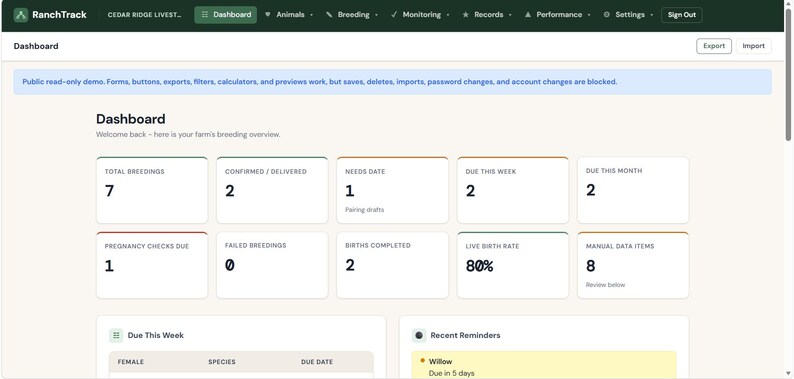The width and height of the screenshot is (794, 379).
Task: Open the Settings menu
Action: click(628, 15)
